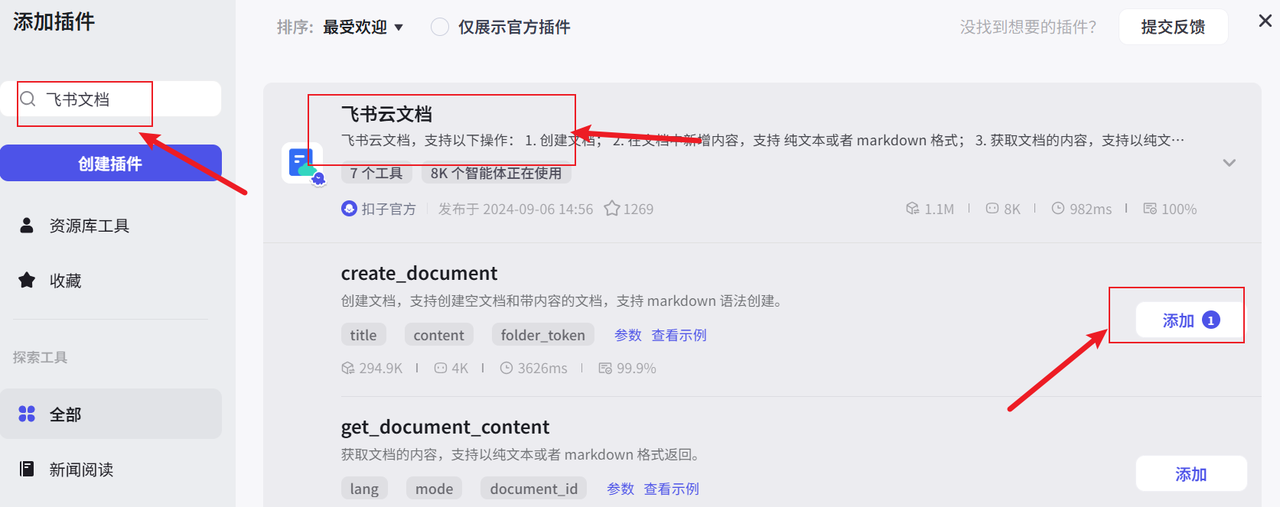The width and height of the screenshot is (1280, 507).
Task: Click the 飞书云文档 plugin title
Action: point(386,113)
